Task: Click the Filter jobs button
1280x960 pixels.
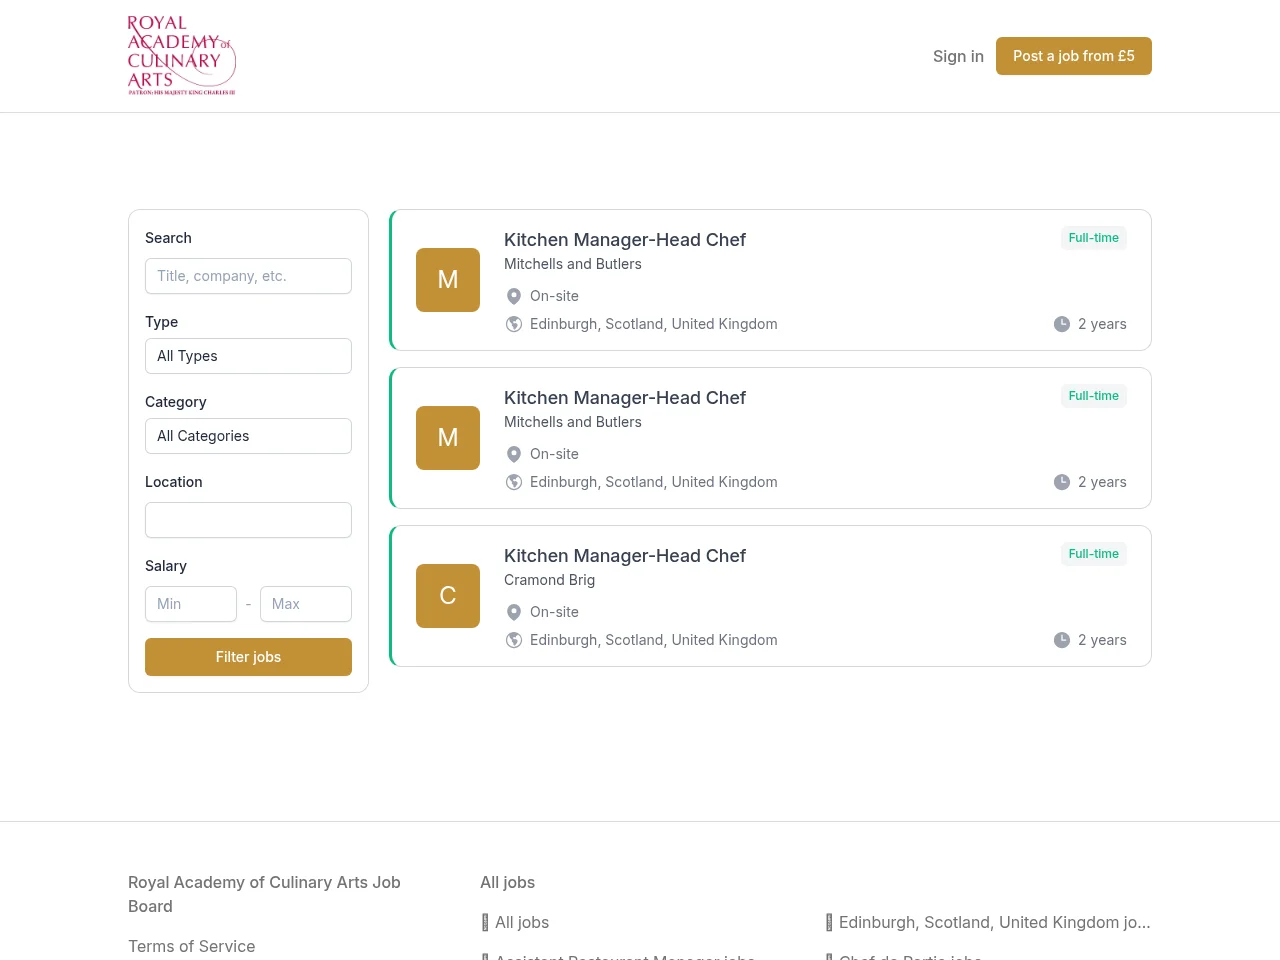Action: (248, 657)
